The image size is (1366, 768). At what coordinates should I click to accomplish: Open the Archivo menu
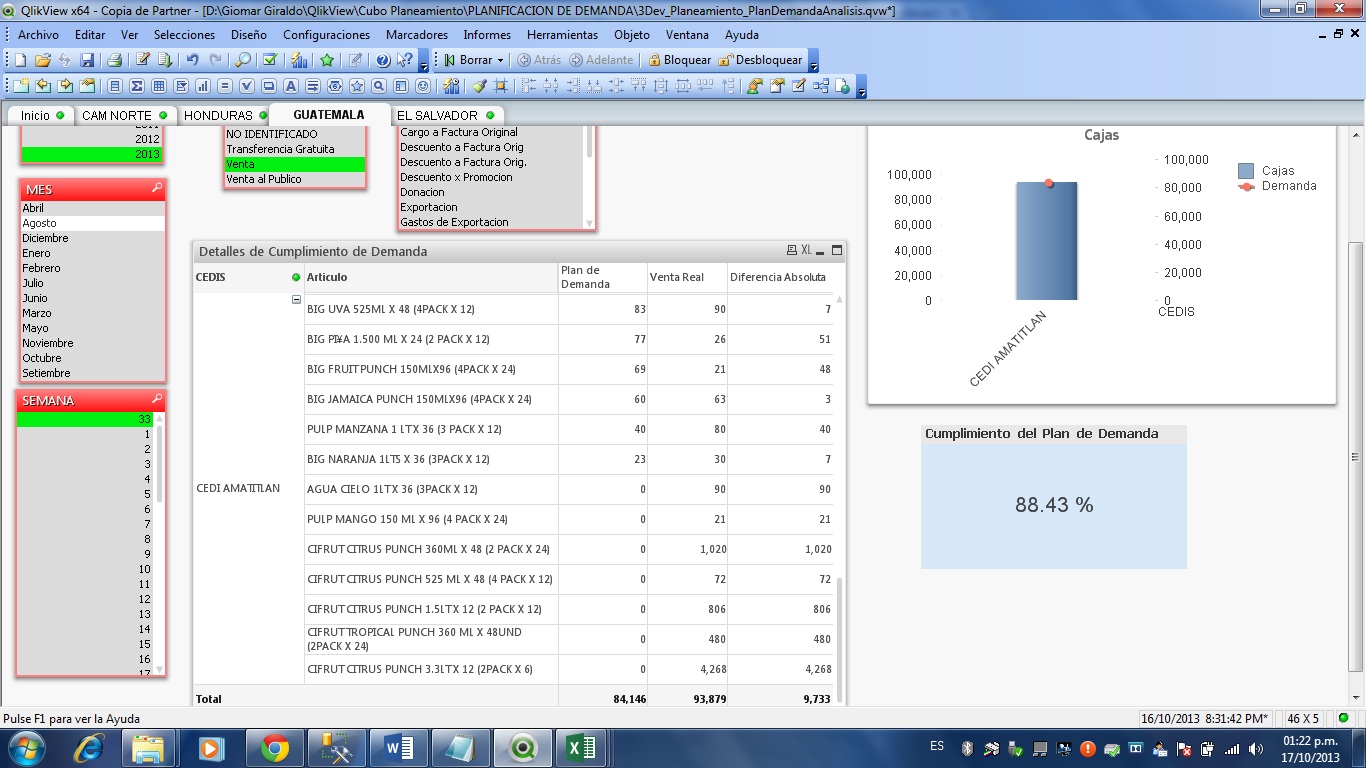pyautogui.click(x=38, y=34)
